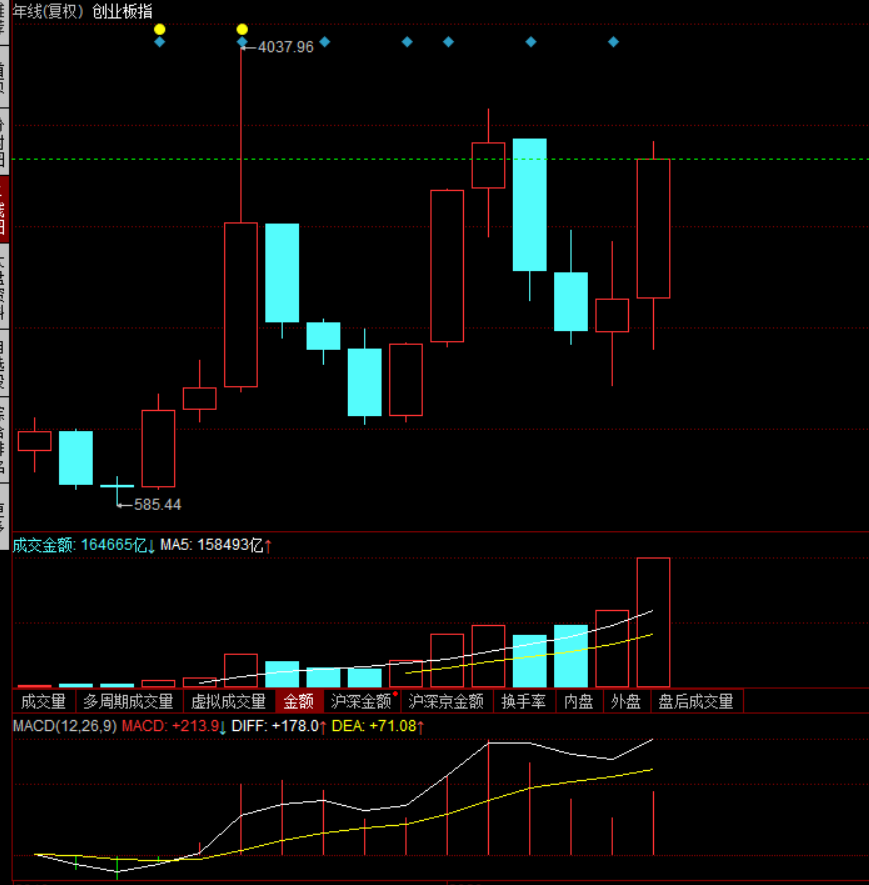Select the 外盘 tab
This screenshot has height=885, width=869.
pos(626,702)
